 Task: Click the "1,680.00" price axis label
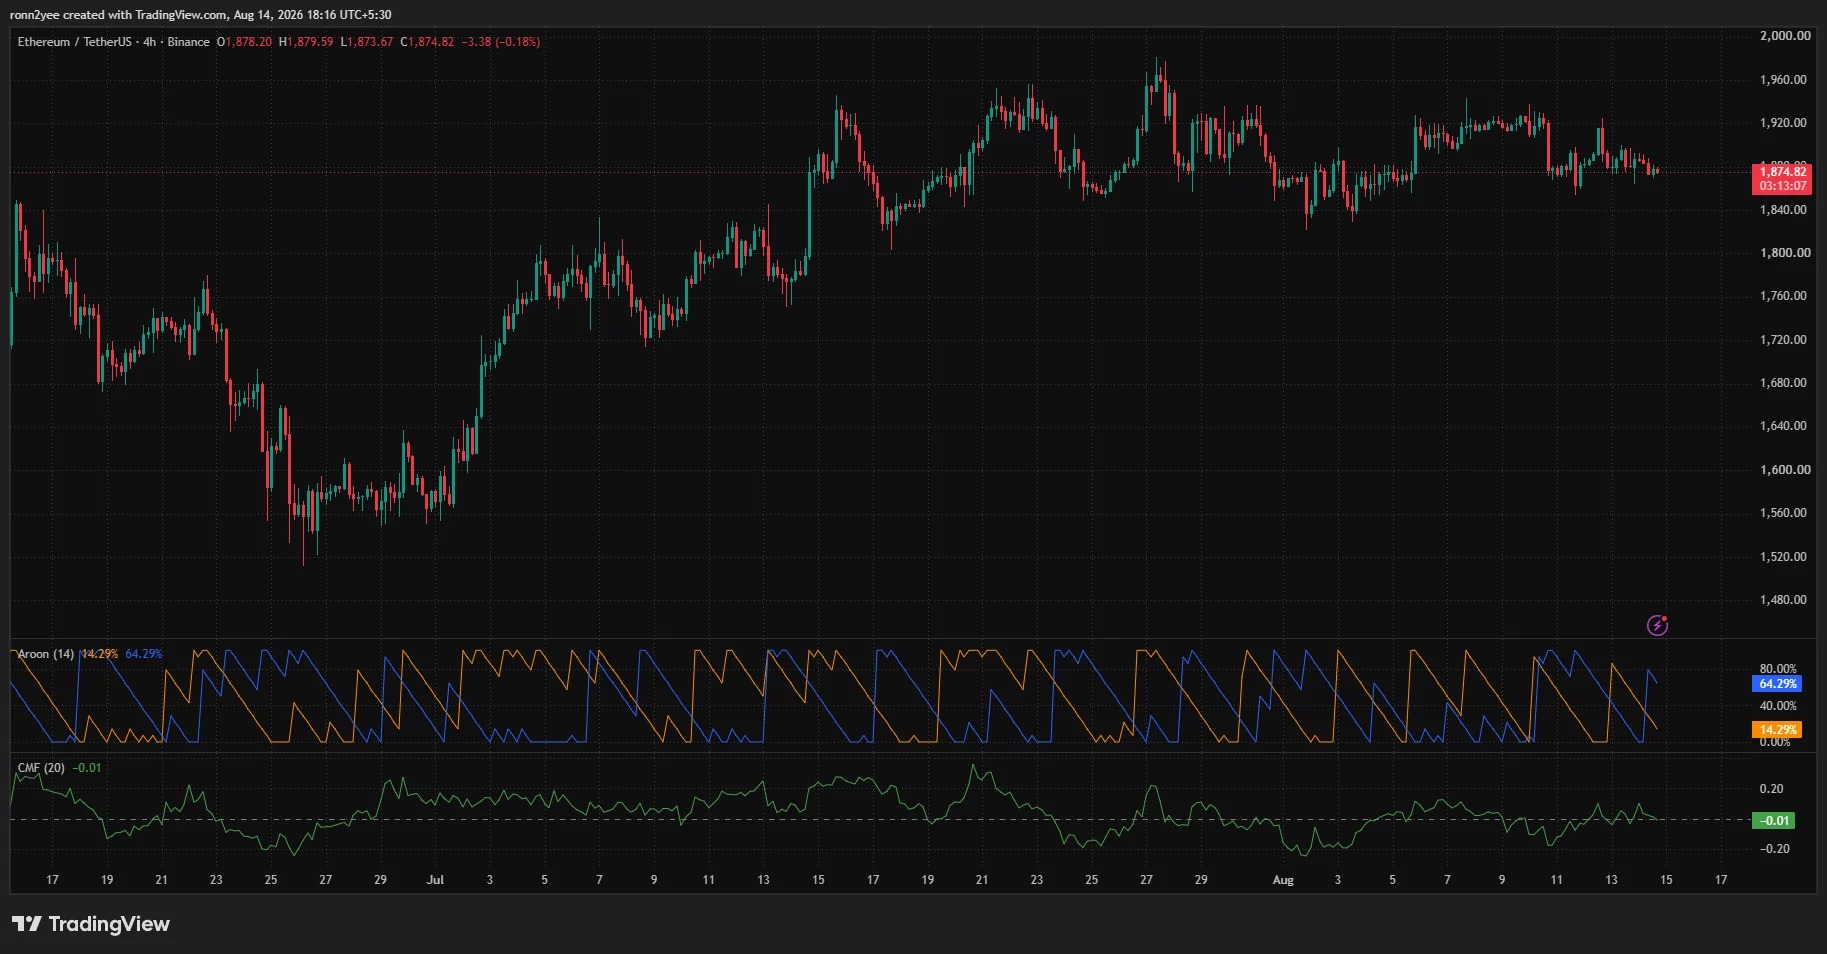click(x=1785, y=383)
